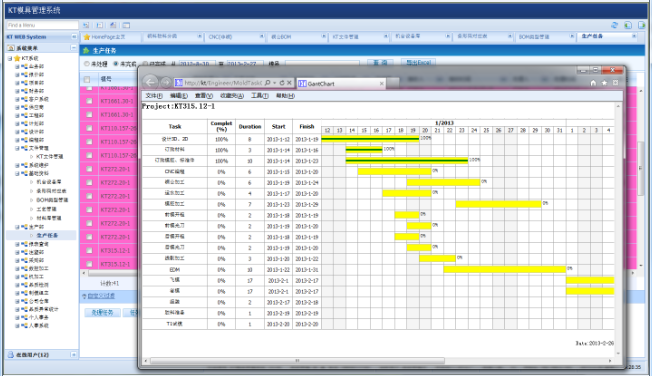This screenshot has height=376, width=652.
Task: Click the browser forward arrow button
Action: (x=165, y=83)
